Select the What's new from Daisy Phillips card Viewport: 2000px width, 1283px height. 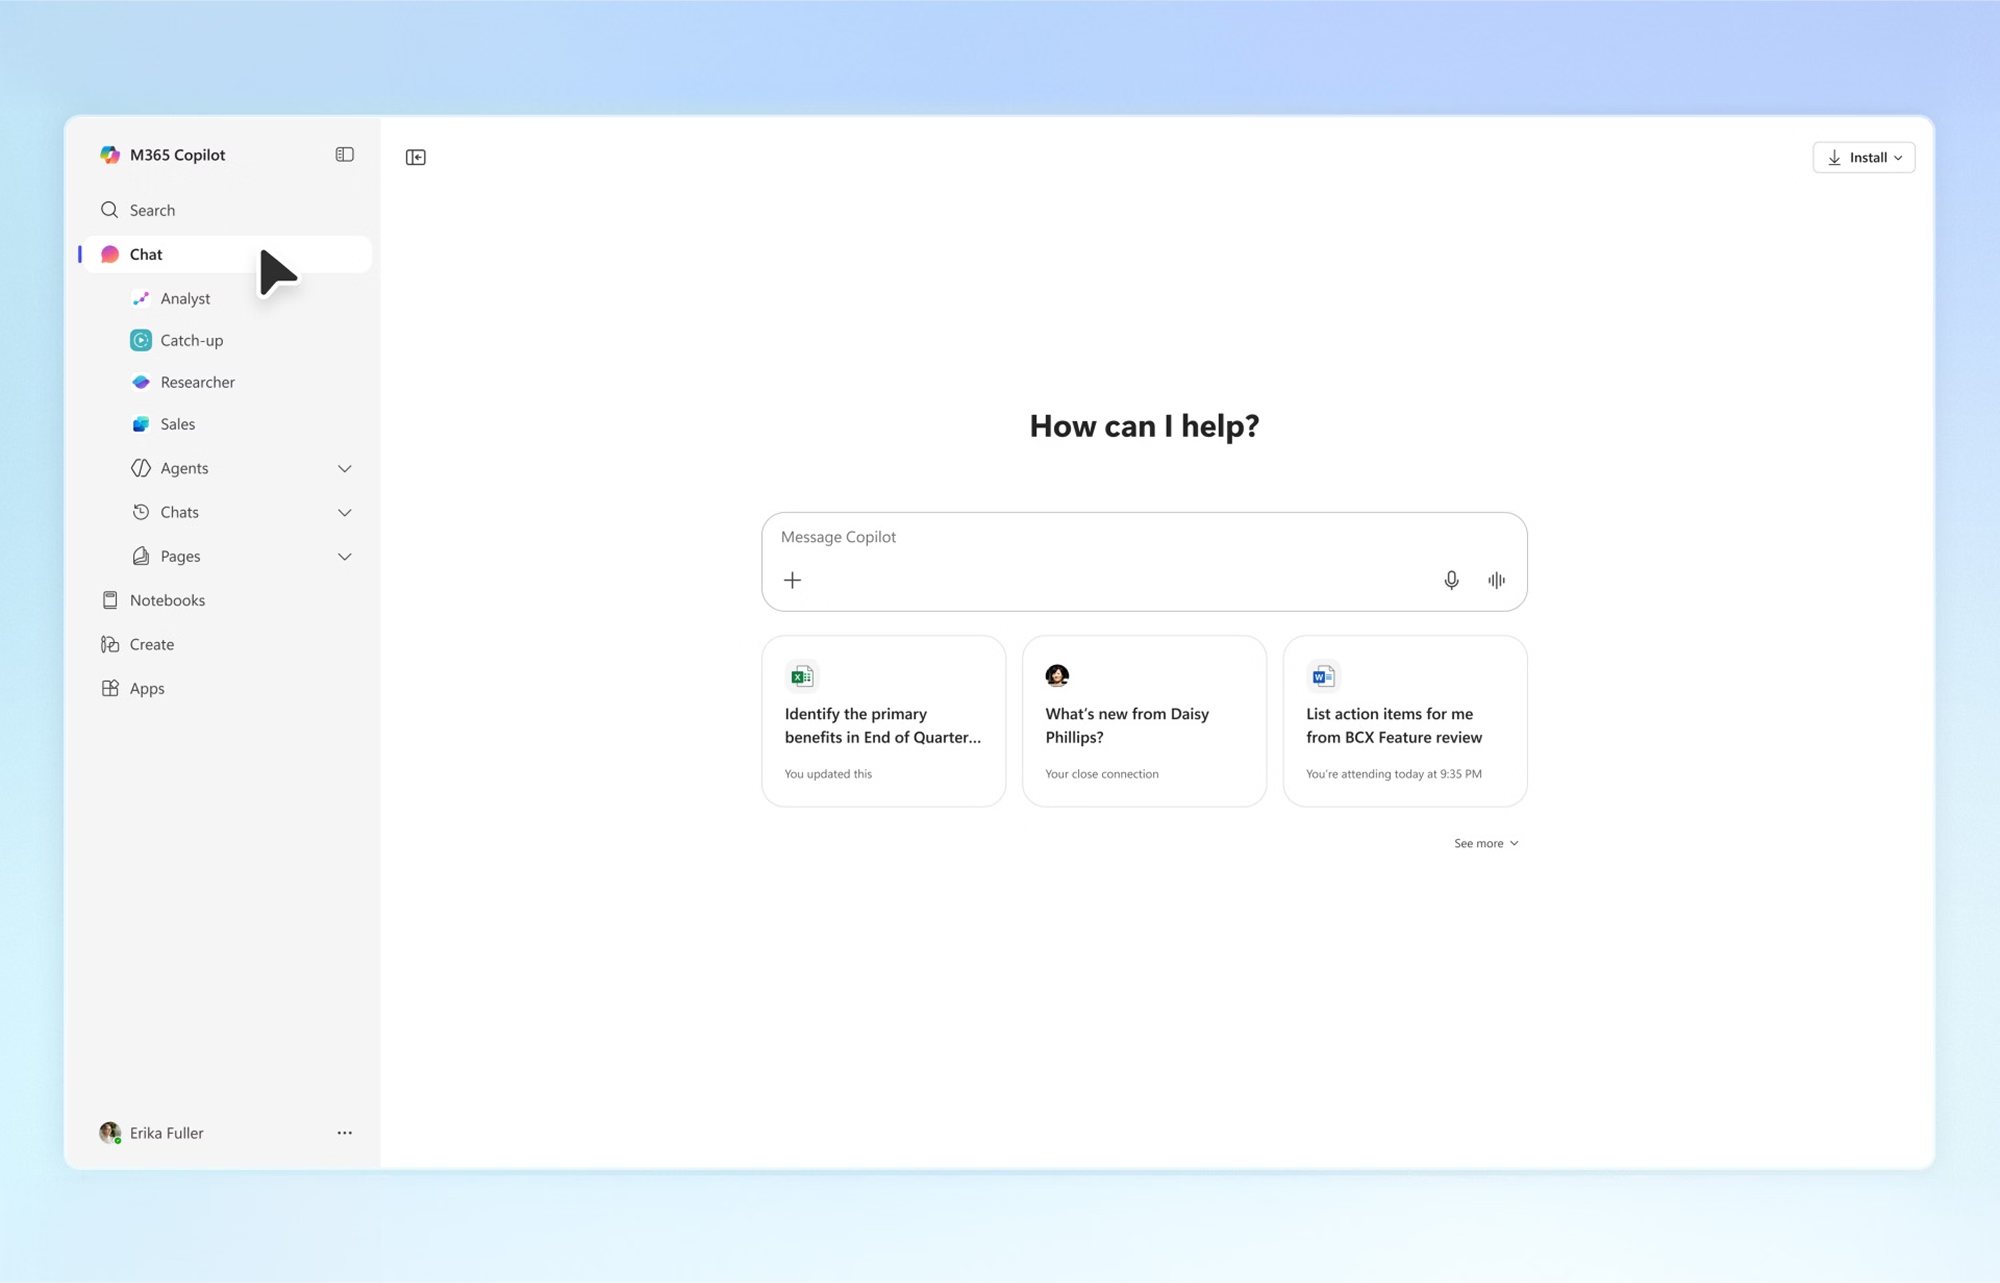tap(1144, 721)
